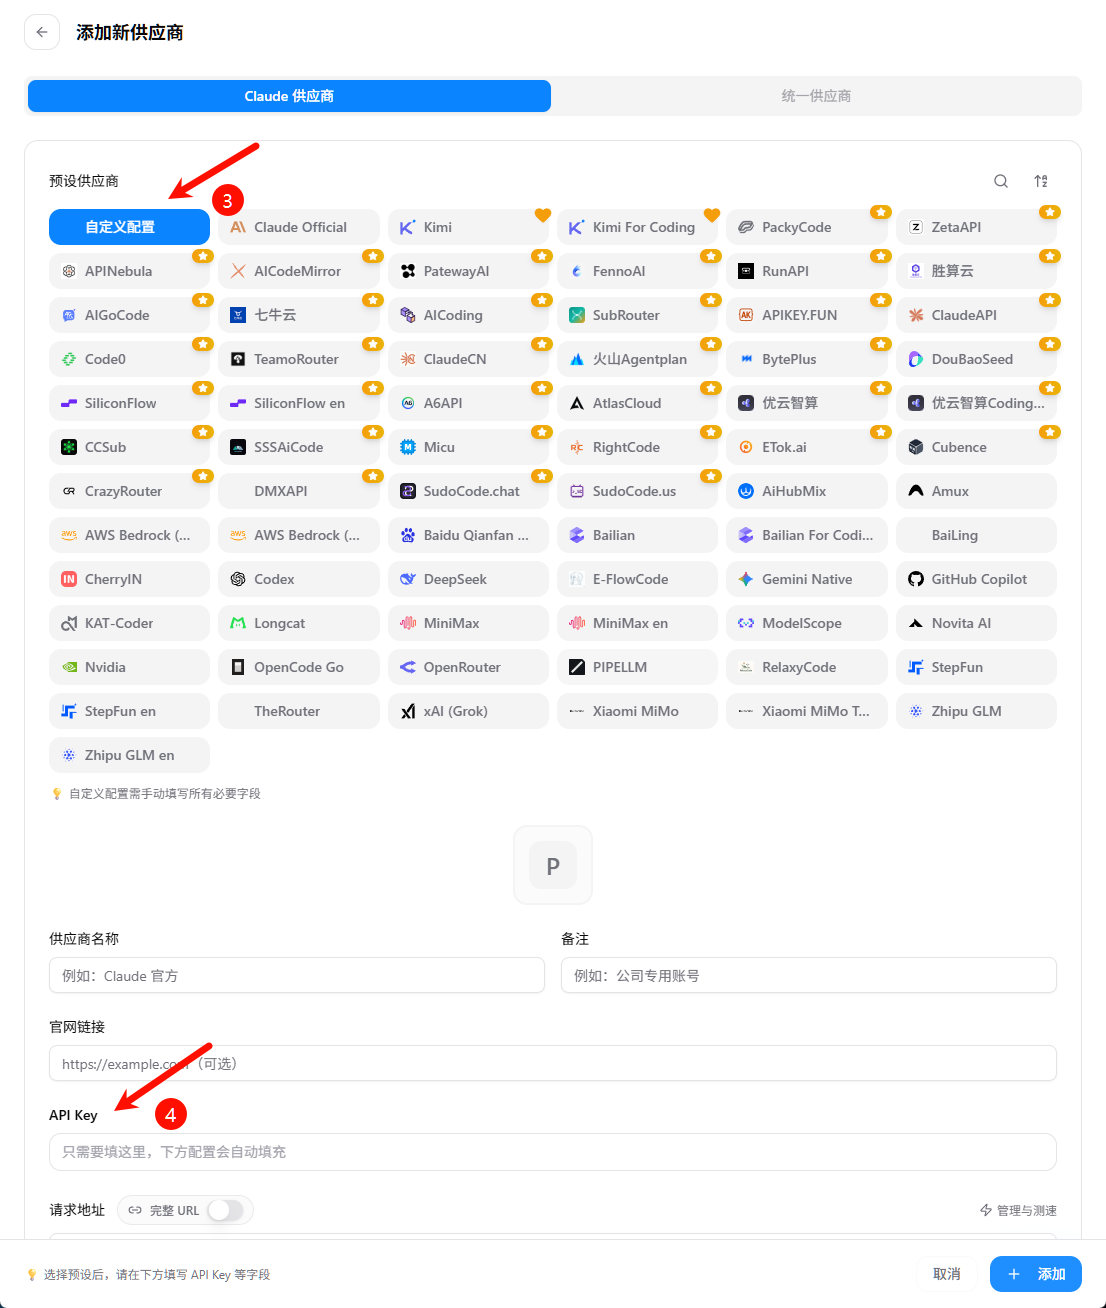Select APINebula provider
1106x1308 pixels.
(x=129, y=271)
